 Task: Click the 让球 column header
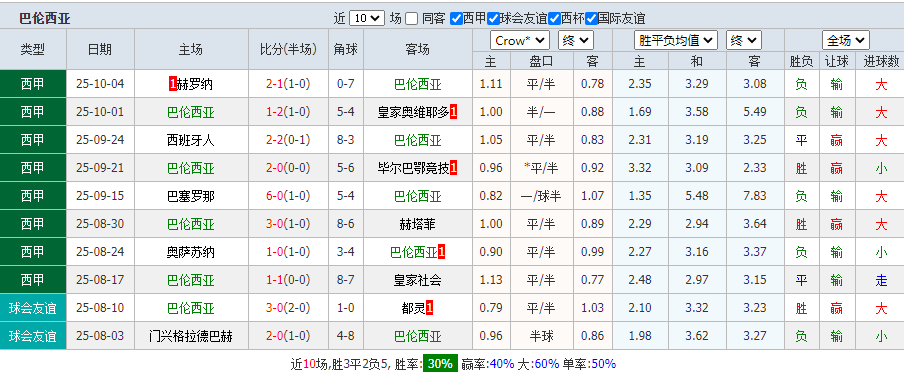pos(837,61)
